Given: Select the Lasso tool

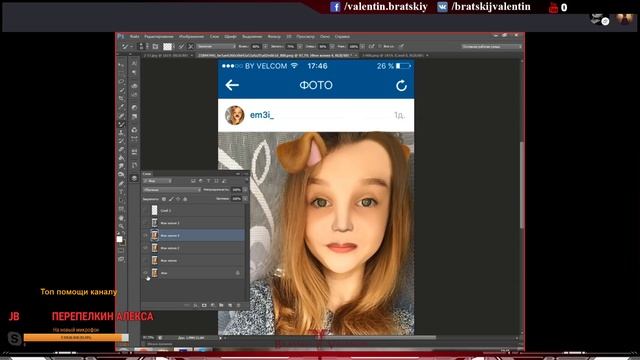Looking at the screenshot, I should tap(121, 82).
